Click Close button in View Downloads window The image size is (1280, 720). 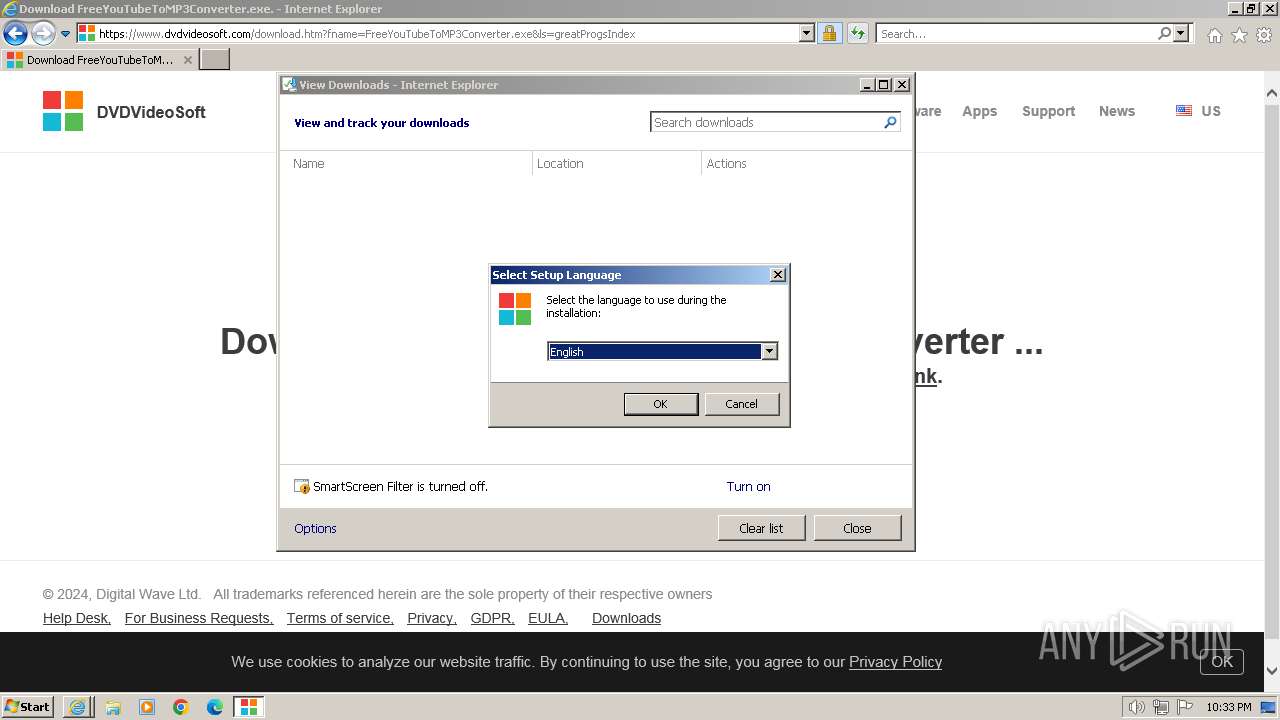pyautogui.click(x=857, y=528)
